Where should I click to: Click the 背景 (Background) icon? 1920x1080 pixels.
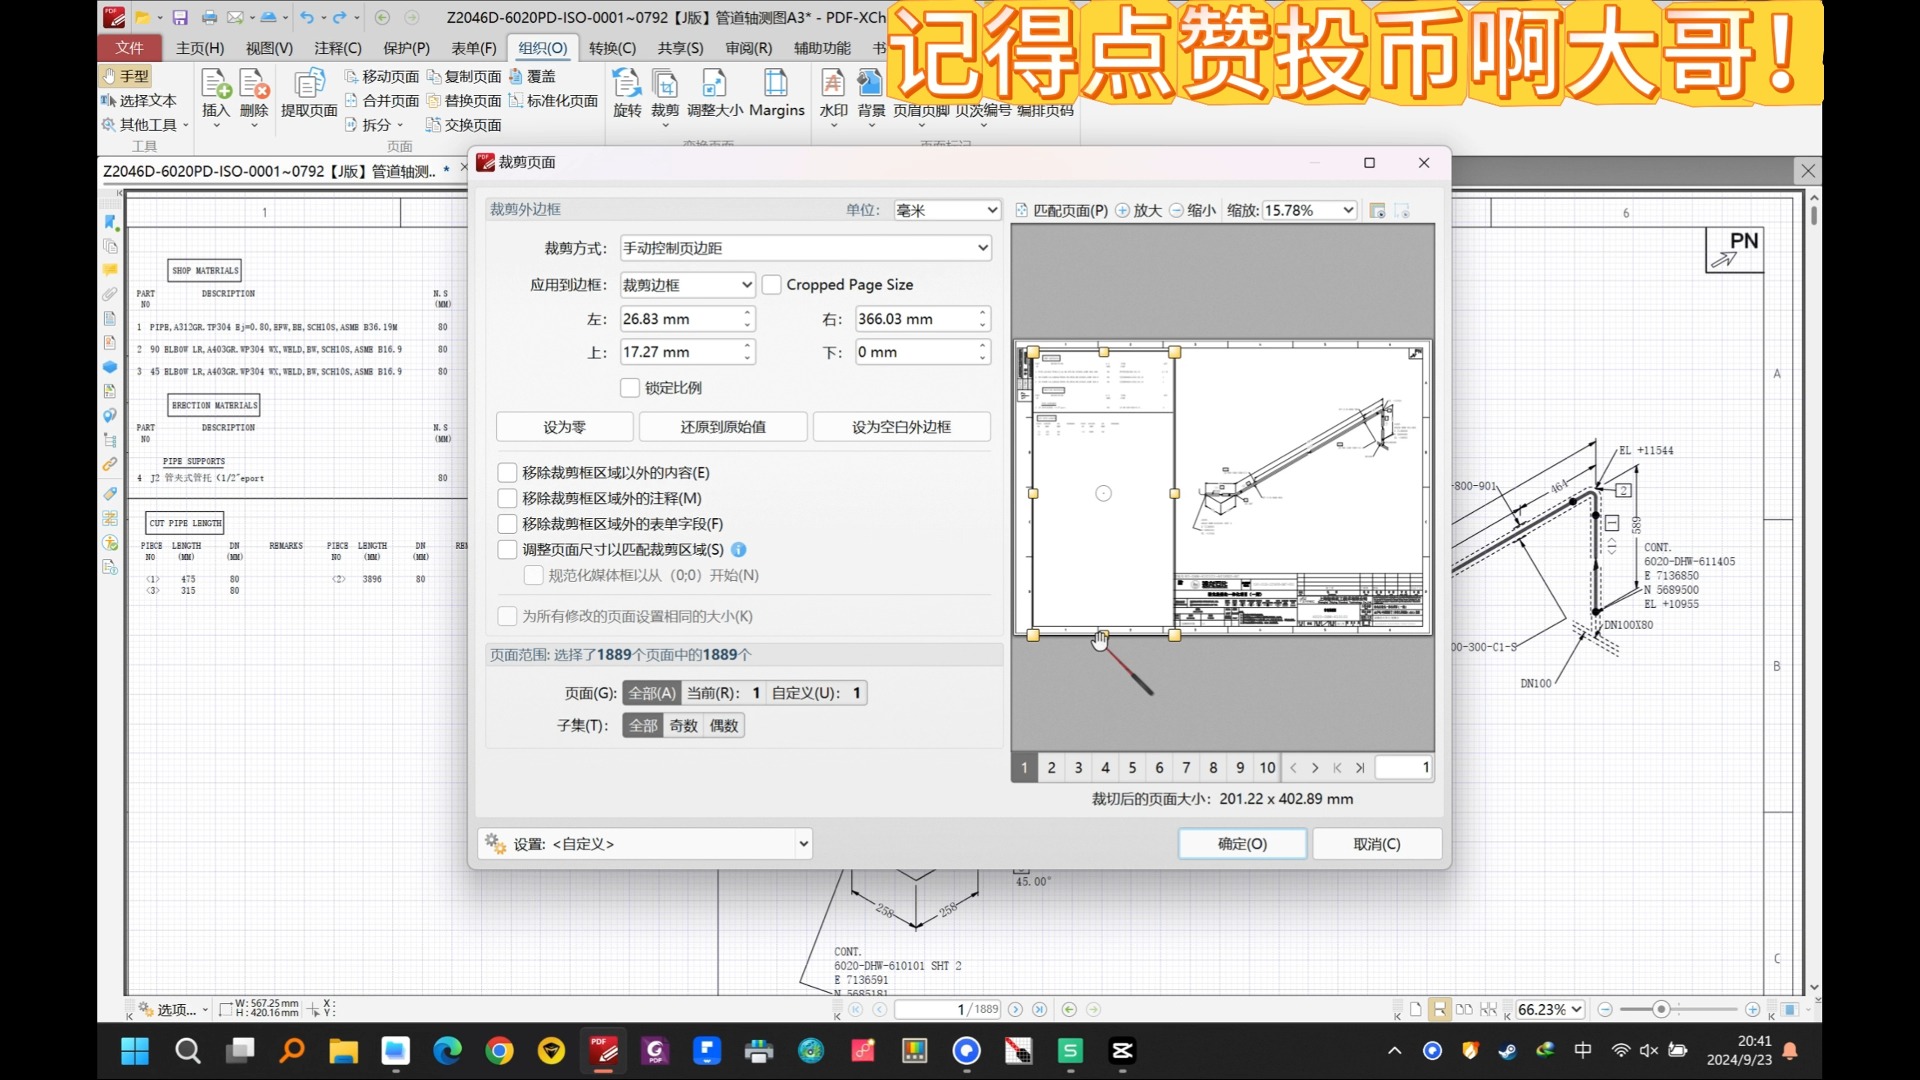(871, 95)
